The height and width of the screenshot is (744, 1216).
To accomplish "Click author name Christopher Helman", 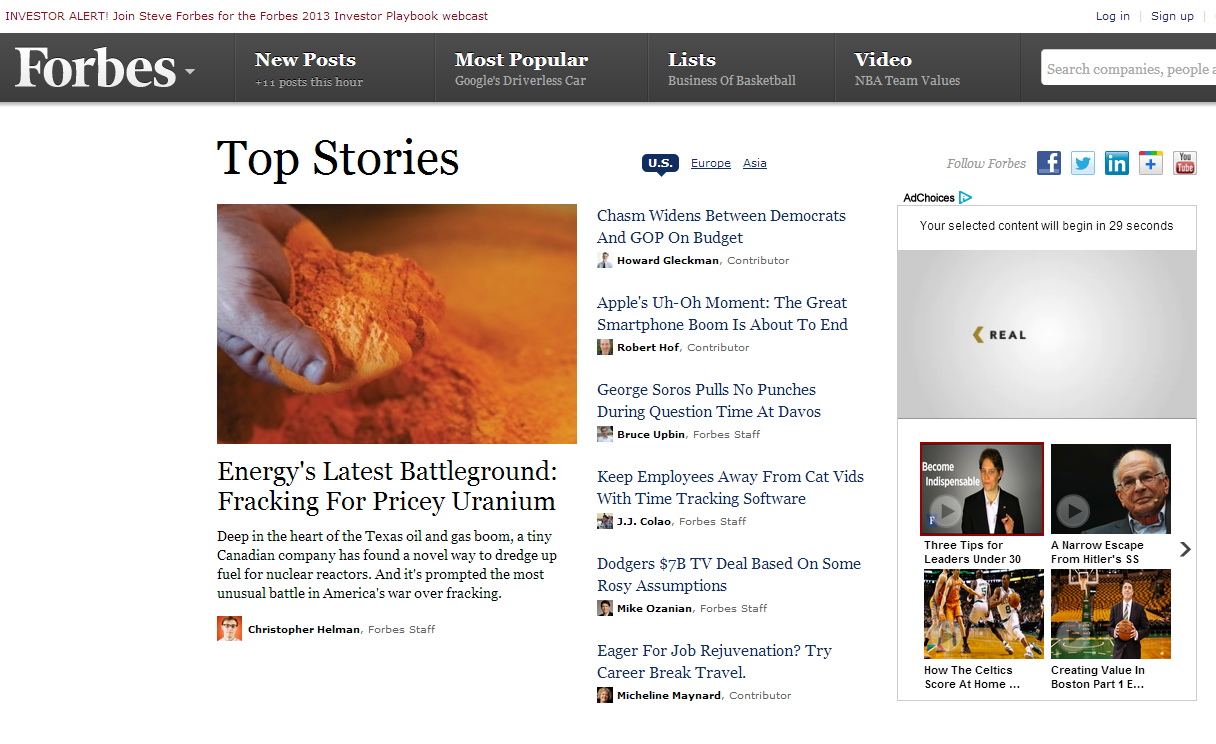I will point(304,629).
